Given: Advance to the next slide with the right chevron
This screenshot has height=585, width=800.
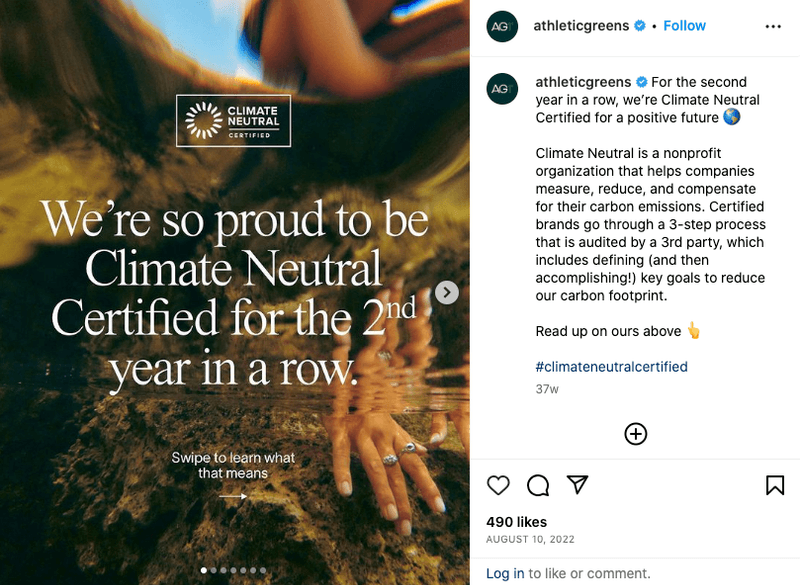Looking at the screenshot, I should point(446,293).
